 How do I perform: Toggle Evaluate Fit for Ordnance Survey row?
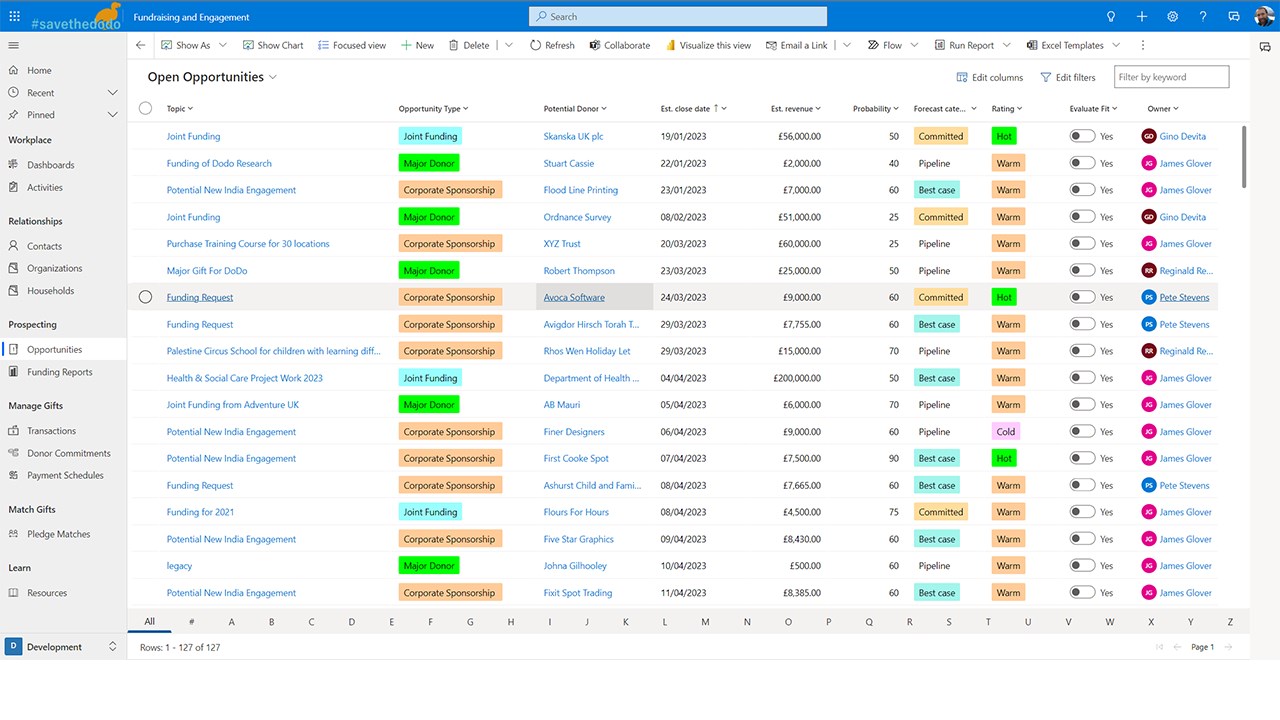[1082, 217]
